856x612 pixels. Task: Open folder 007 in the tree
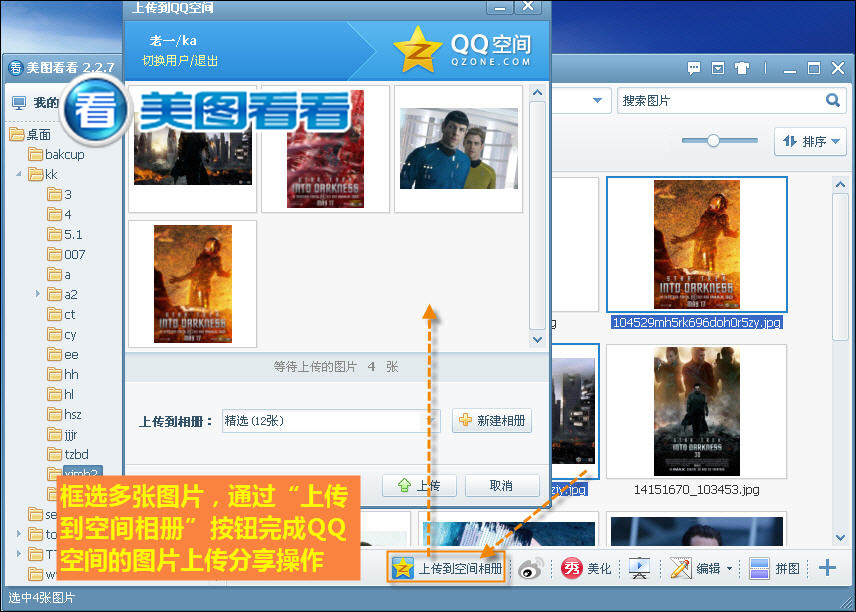pos(66,254)
